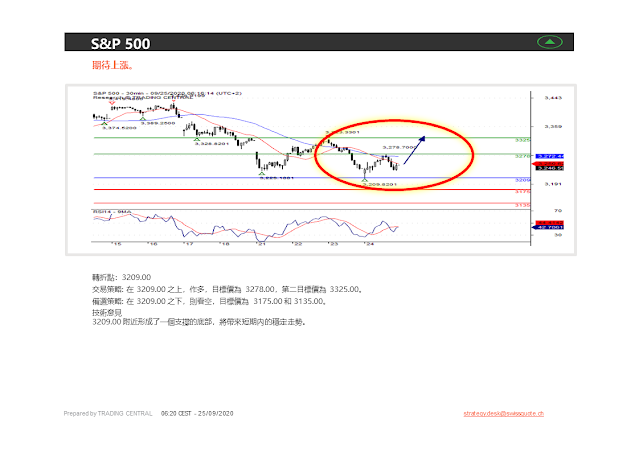Select the 備選策略 line with 3175.00 target
The image size is (639, 452).
pos(209,302)
